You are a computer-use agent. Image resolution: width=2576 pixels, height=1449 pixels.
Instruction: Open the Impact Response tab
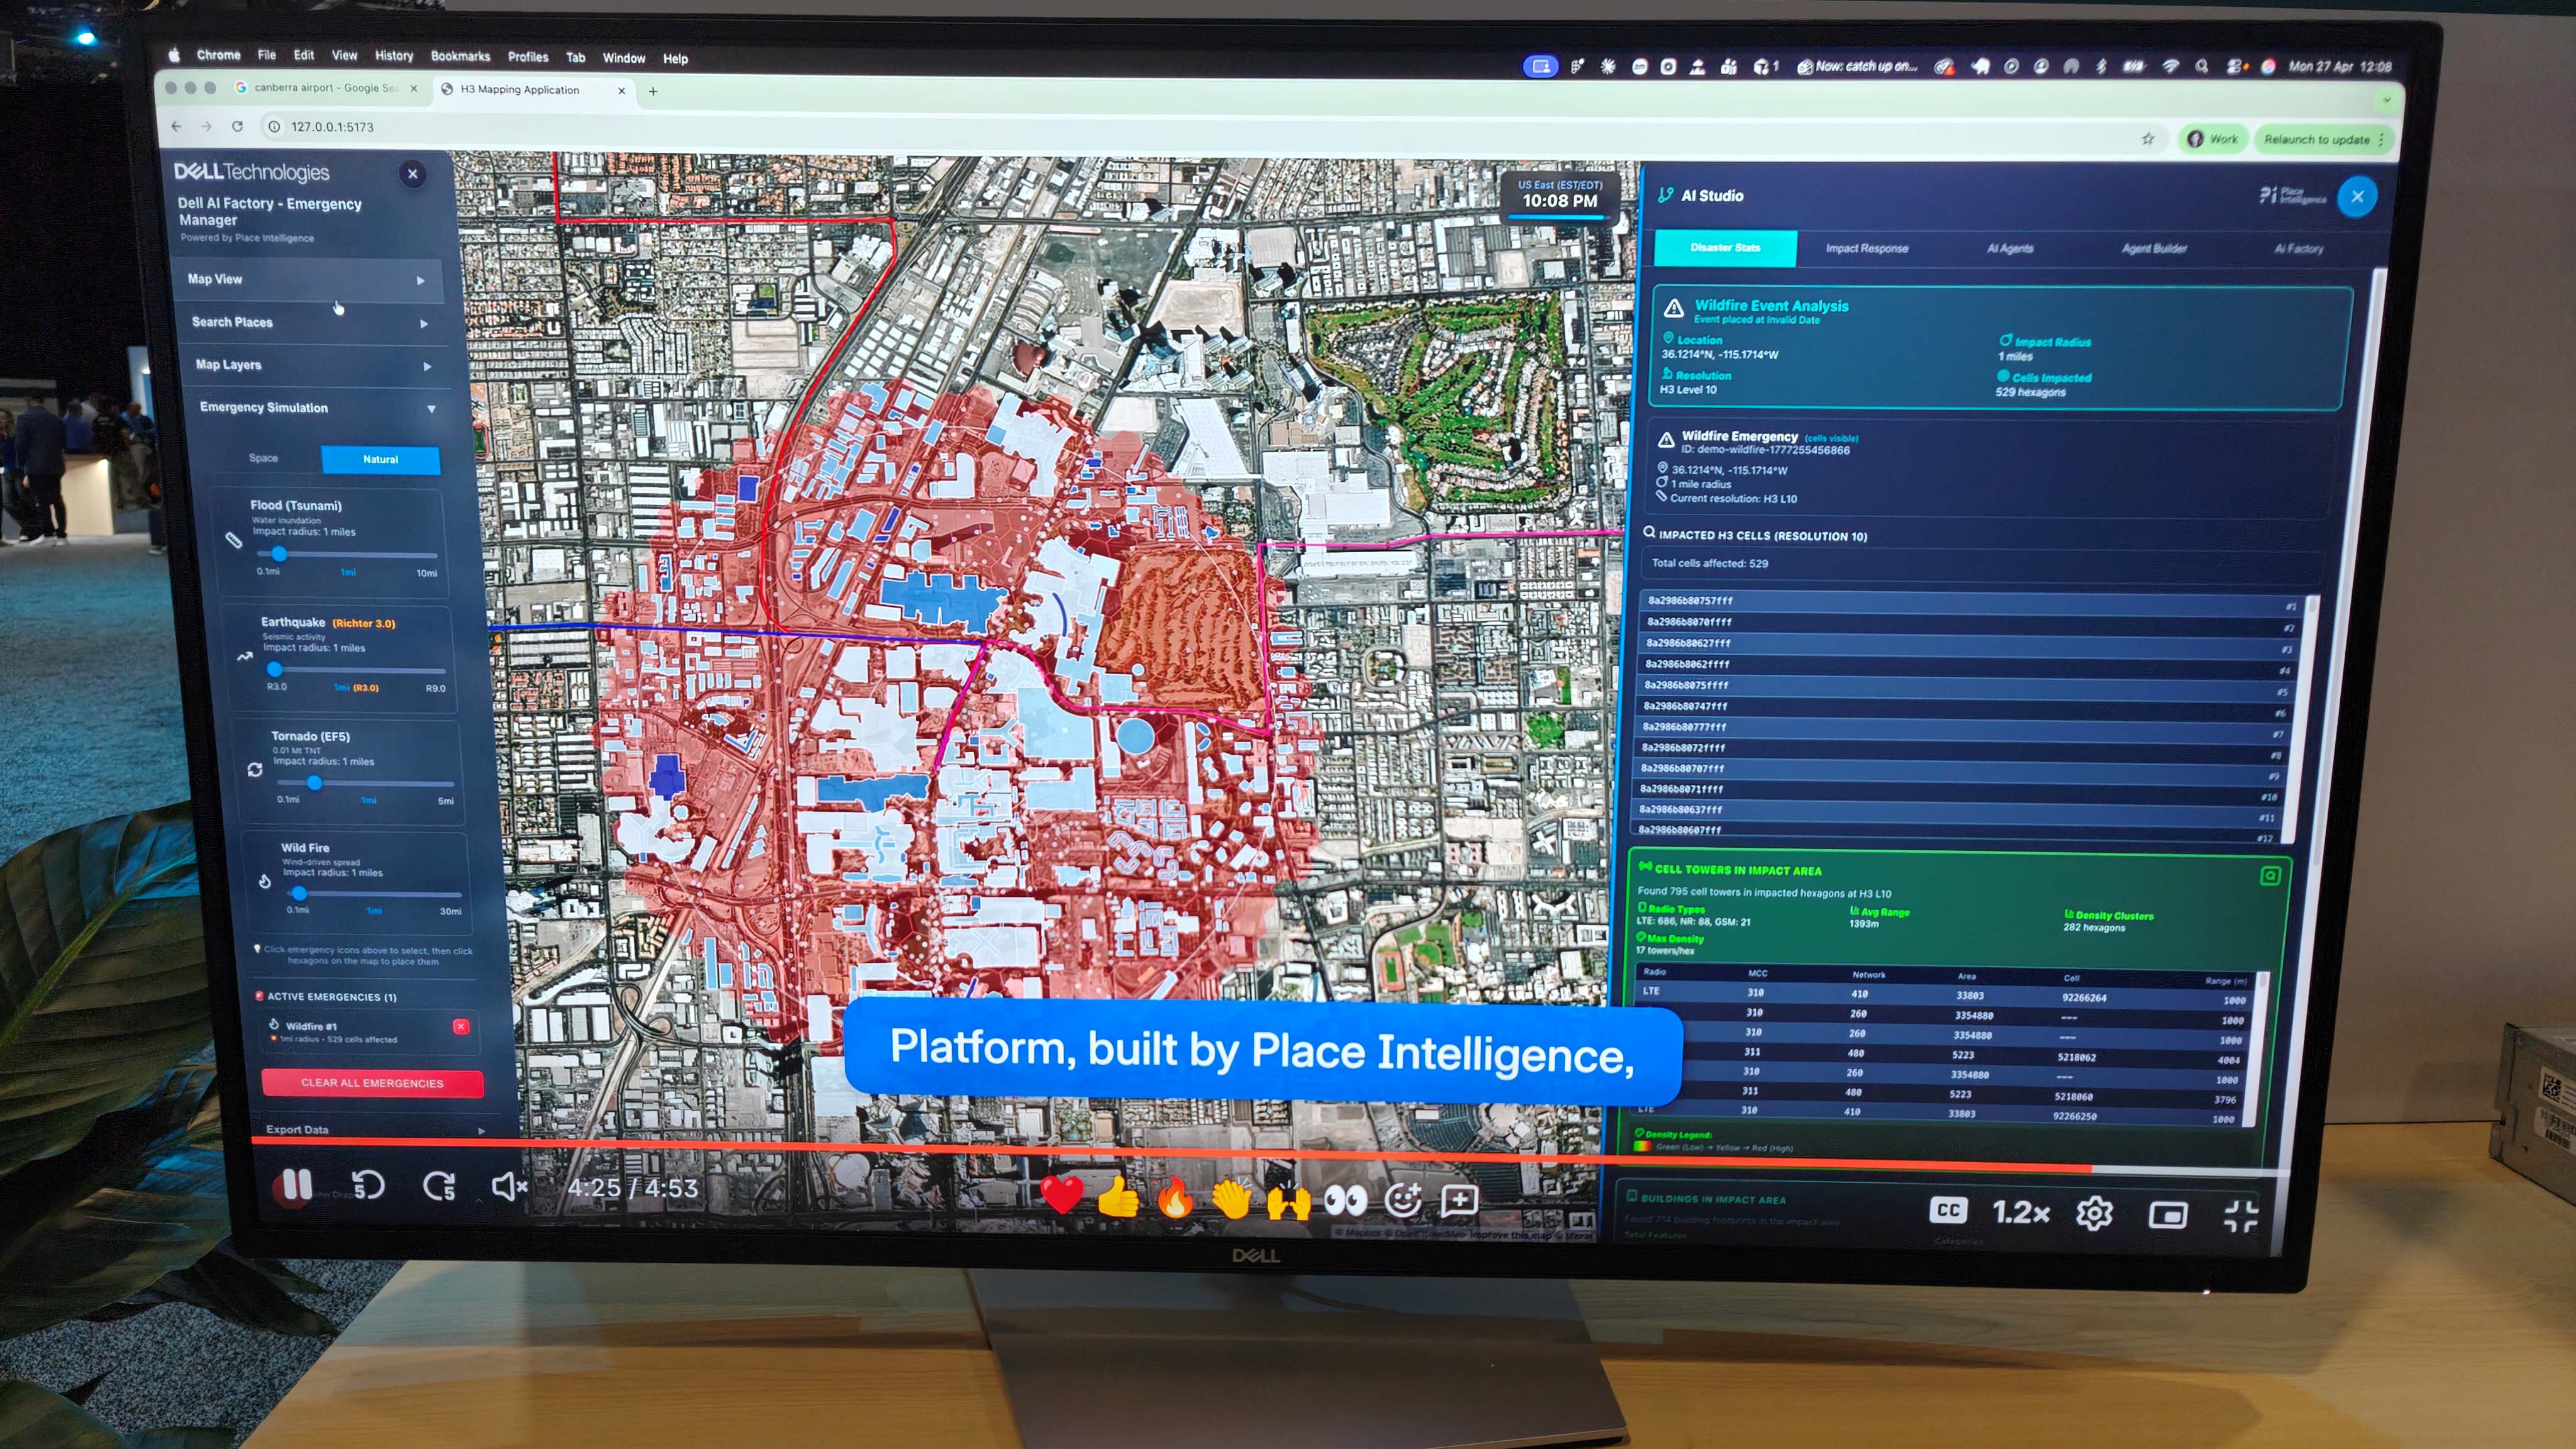coord(1866,248)
